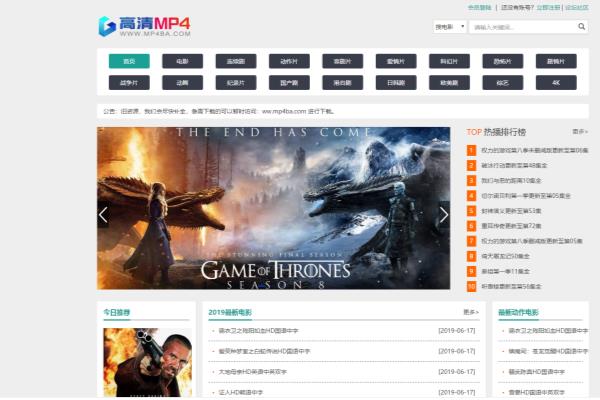Screen dimensions: 600x400
Task: Click the 立即注册 register link
Action: coord(548,8)
